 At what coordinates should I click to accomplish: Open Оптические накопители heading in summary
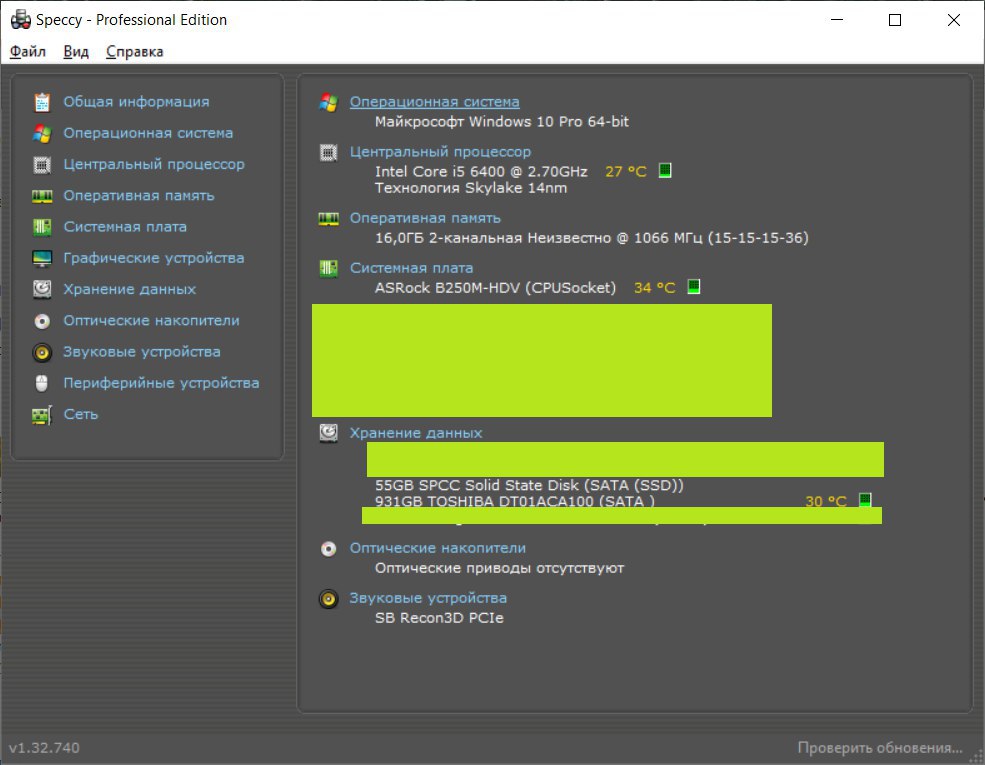pos(438,548)
